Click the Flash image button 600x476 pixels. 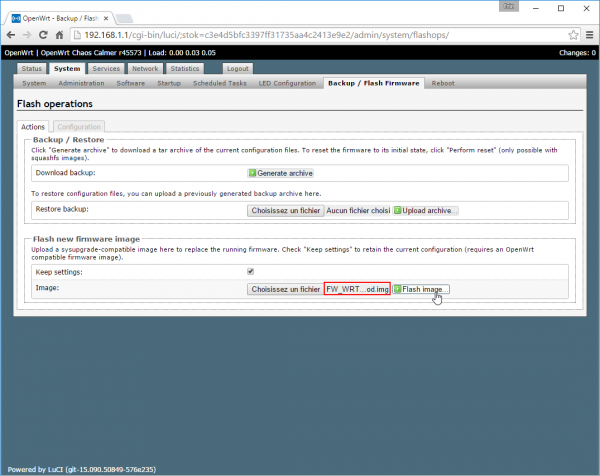[420, 289]
